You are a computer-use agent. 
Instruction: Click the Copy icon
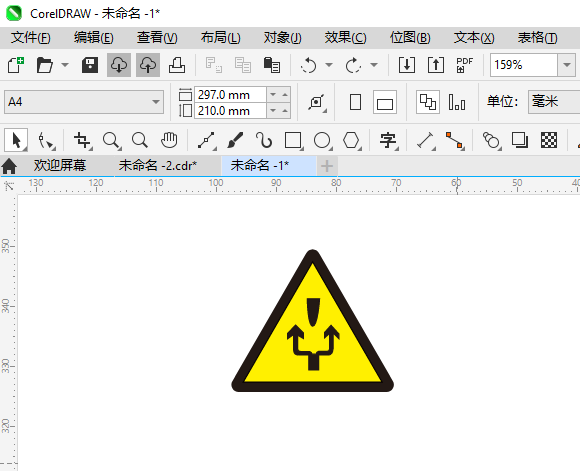(x=243, y=65)
